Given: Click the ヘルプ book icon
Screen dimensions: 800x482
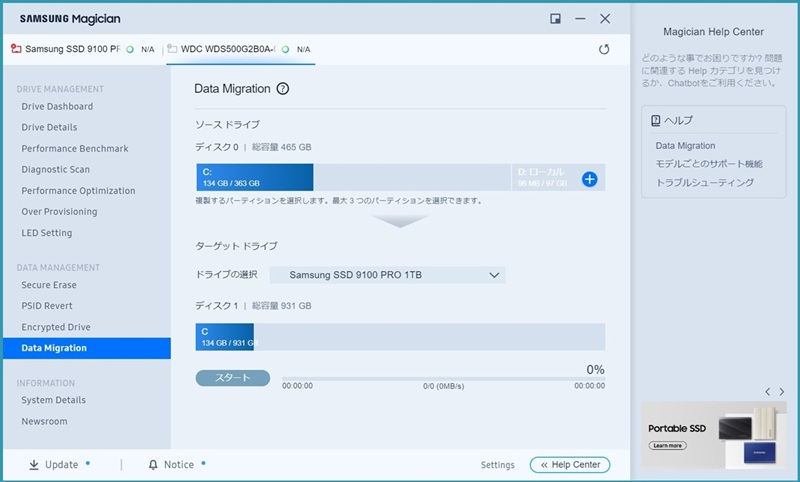Looking at the screenshot, I should [656, 120].
